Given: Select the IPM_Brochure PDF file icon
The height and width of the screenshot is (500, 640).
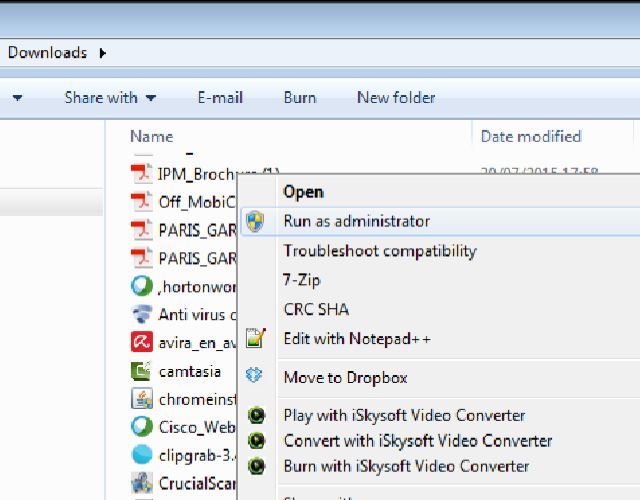Looking at the screenshot, I should tap(142, 174).
